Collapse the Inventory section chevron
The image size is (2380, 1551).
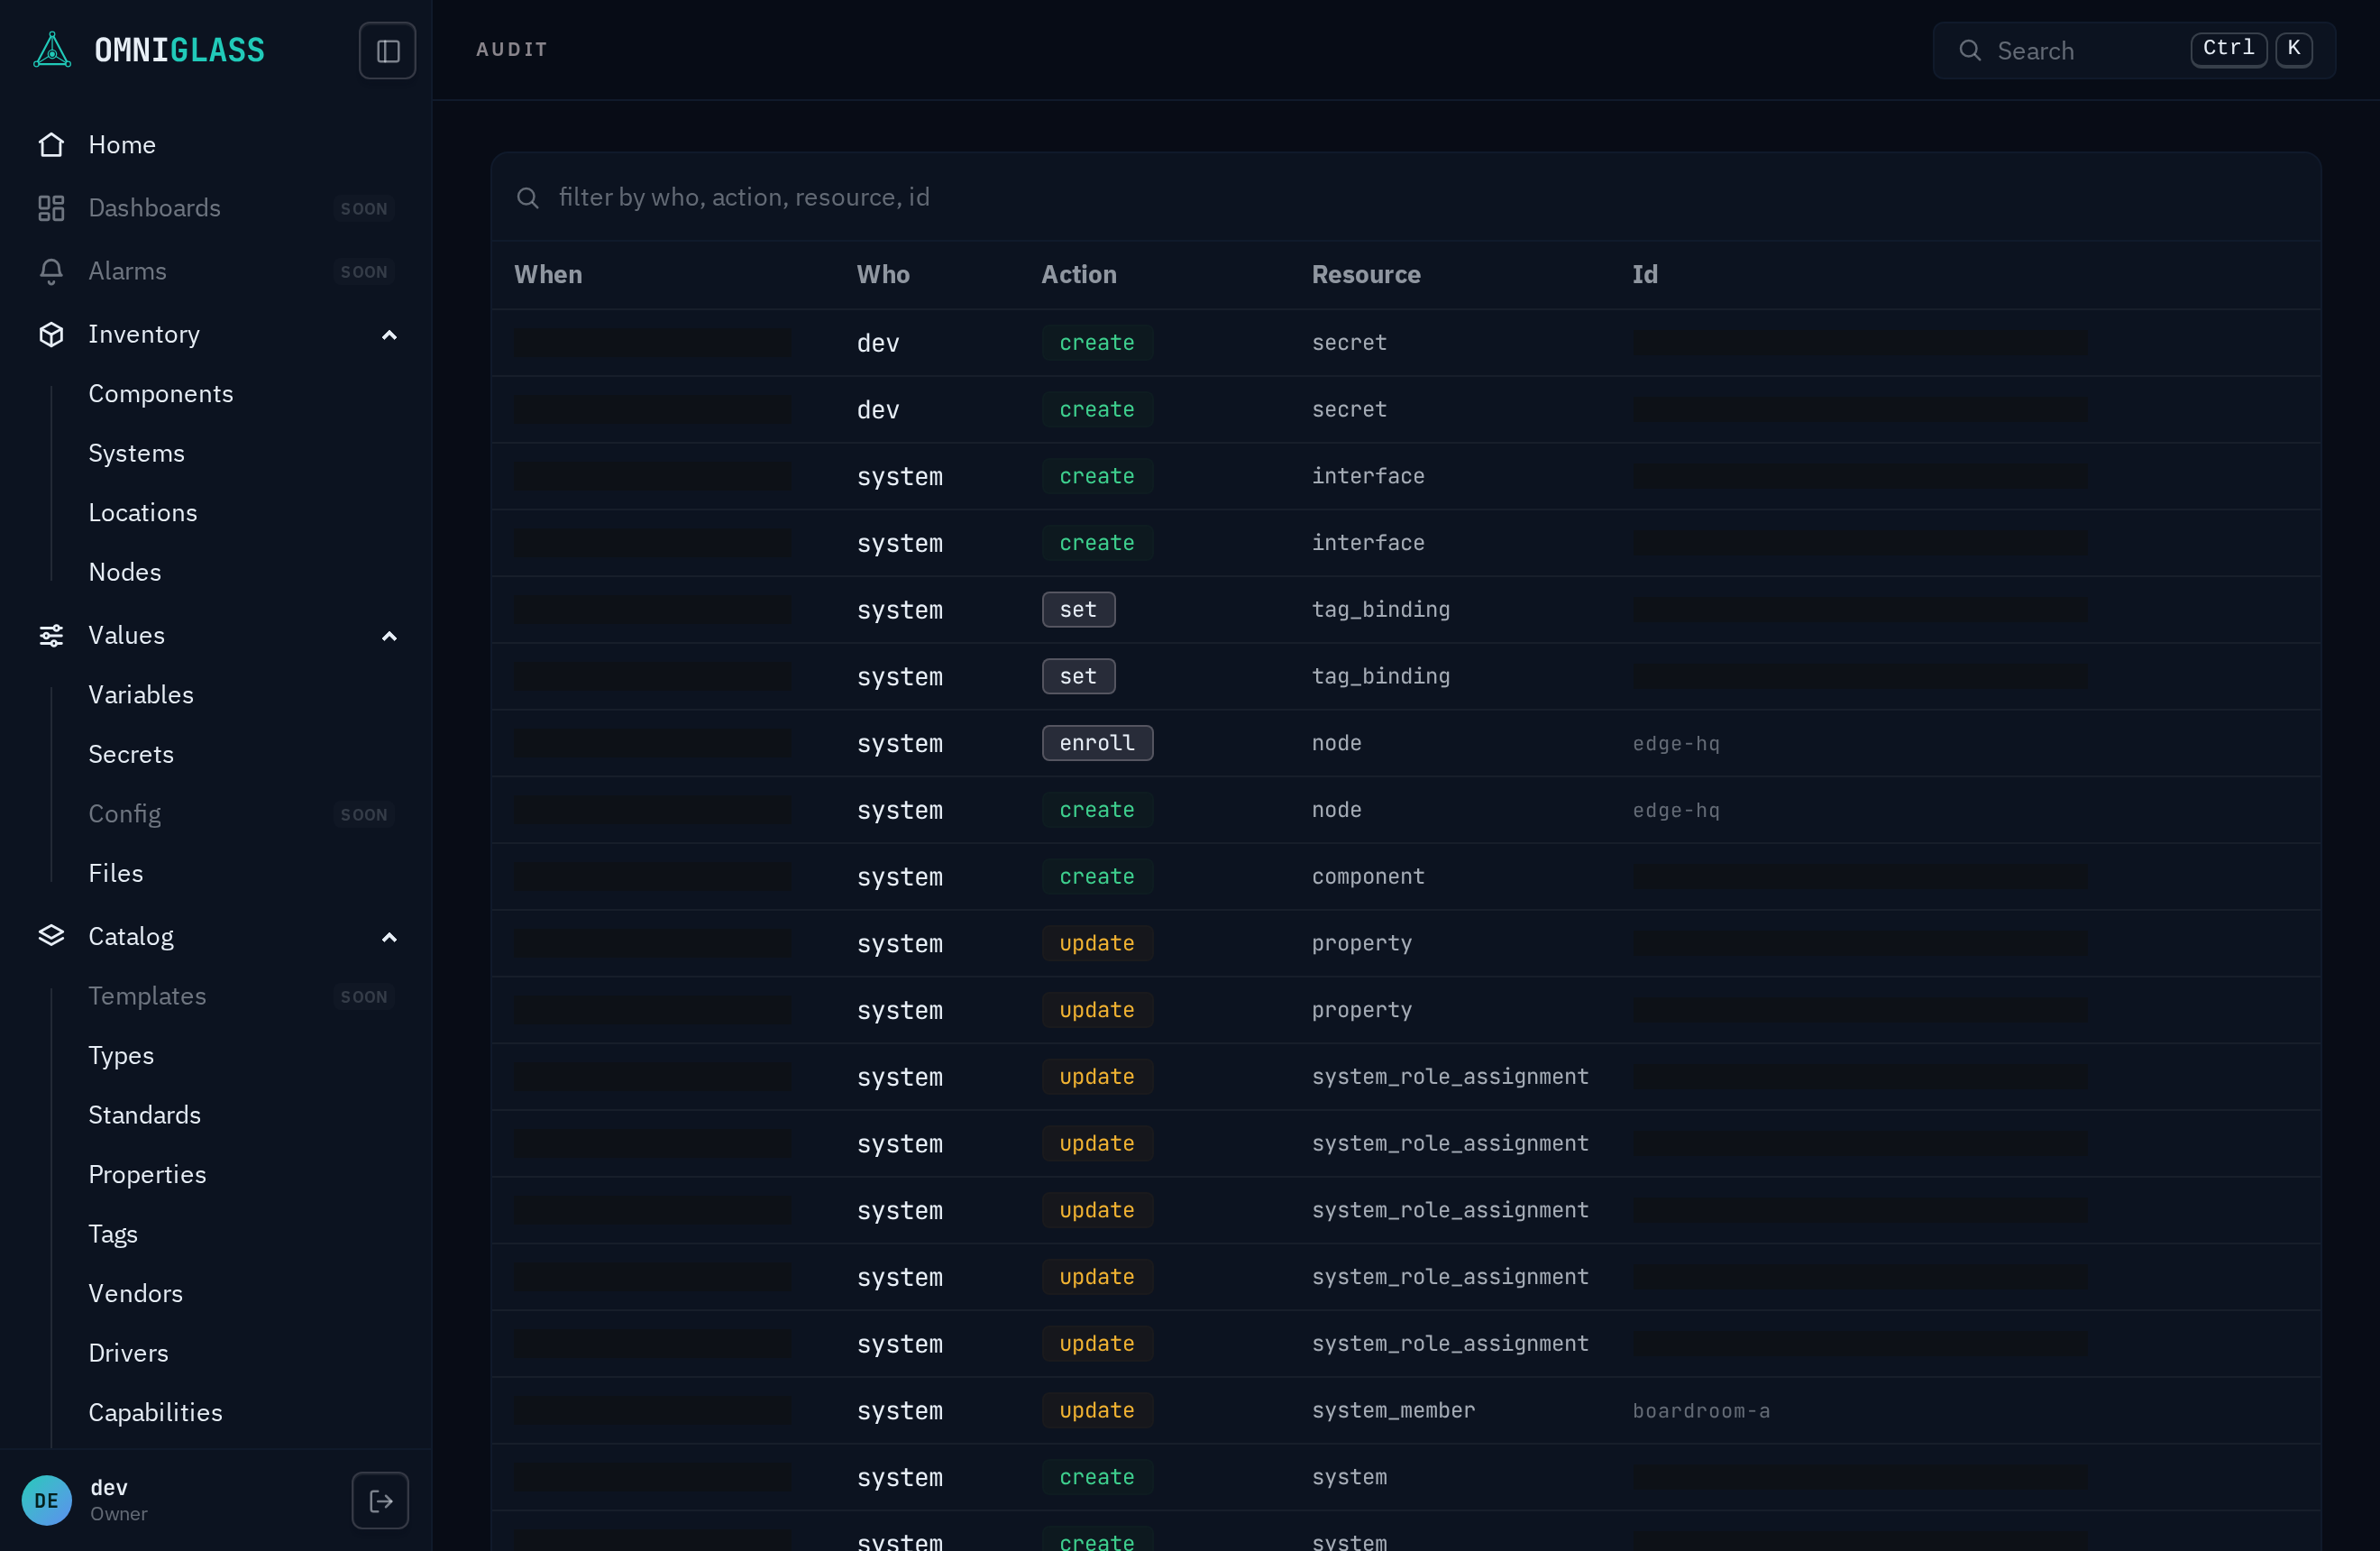pos(389,335)
